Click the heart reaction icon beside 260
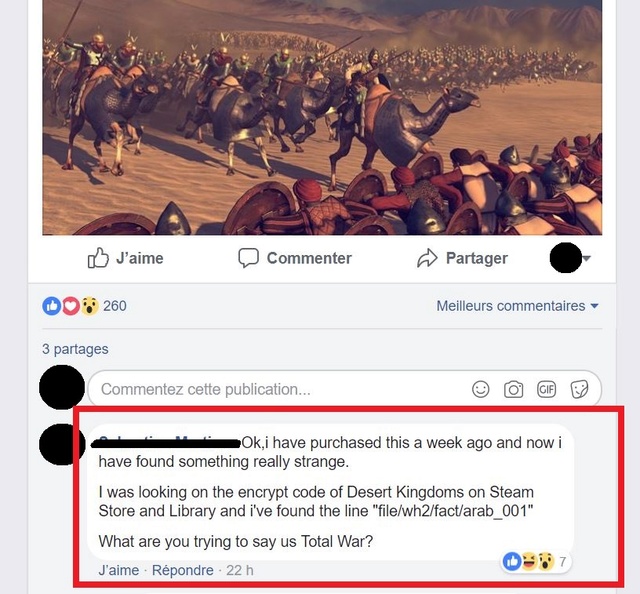The height and width of the screenshot is (594, 640). (x=71, y=306)
